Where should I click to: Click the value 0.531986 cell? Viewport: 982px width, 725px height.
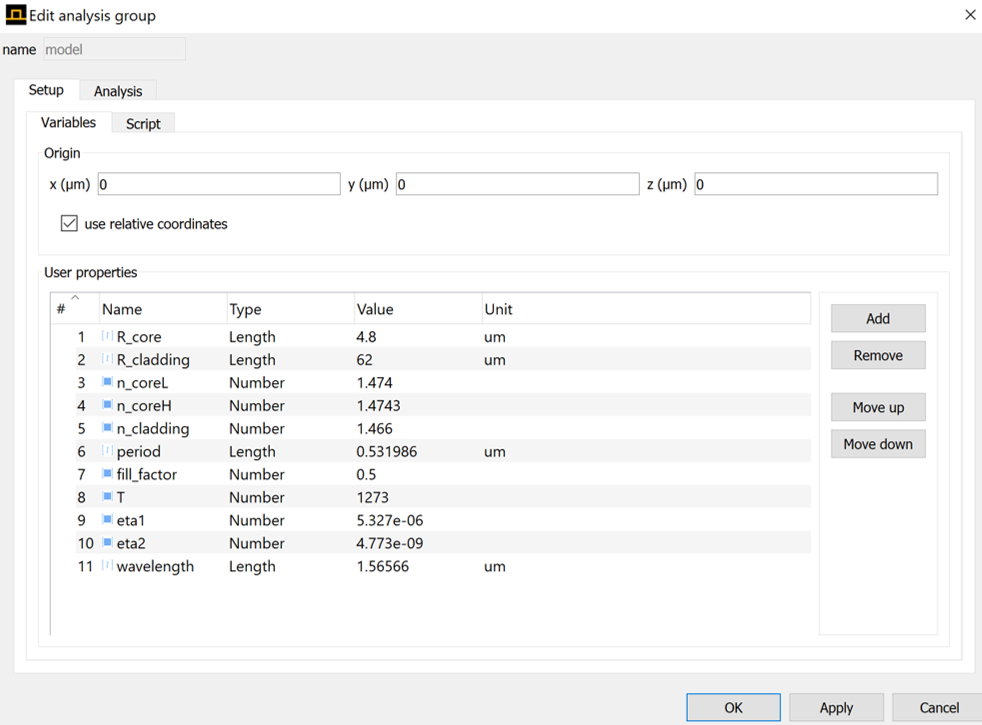click(x=386, y=451)
